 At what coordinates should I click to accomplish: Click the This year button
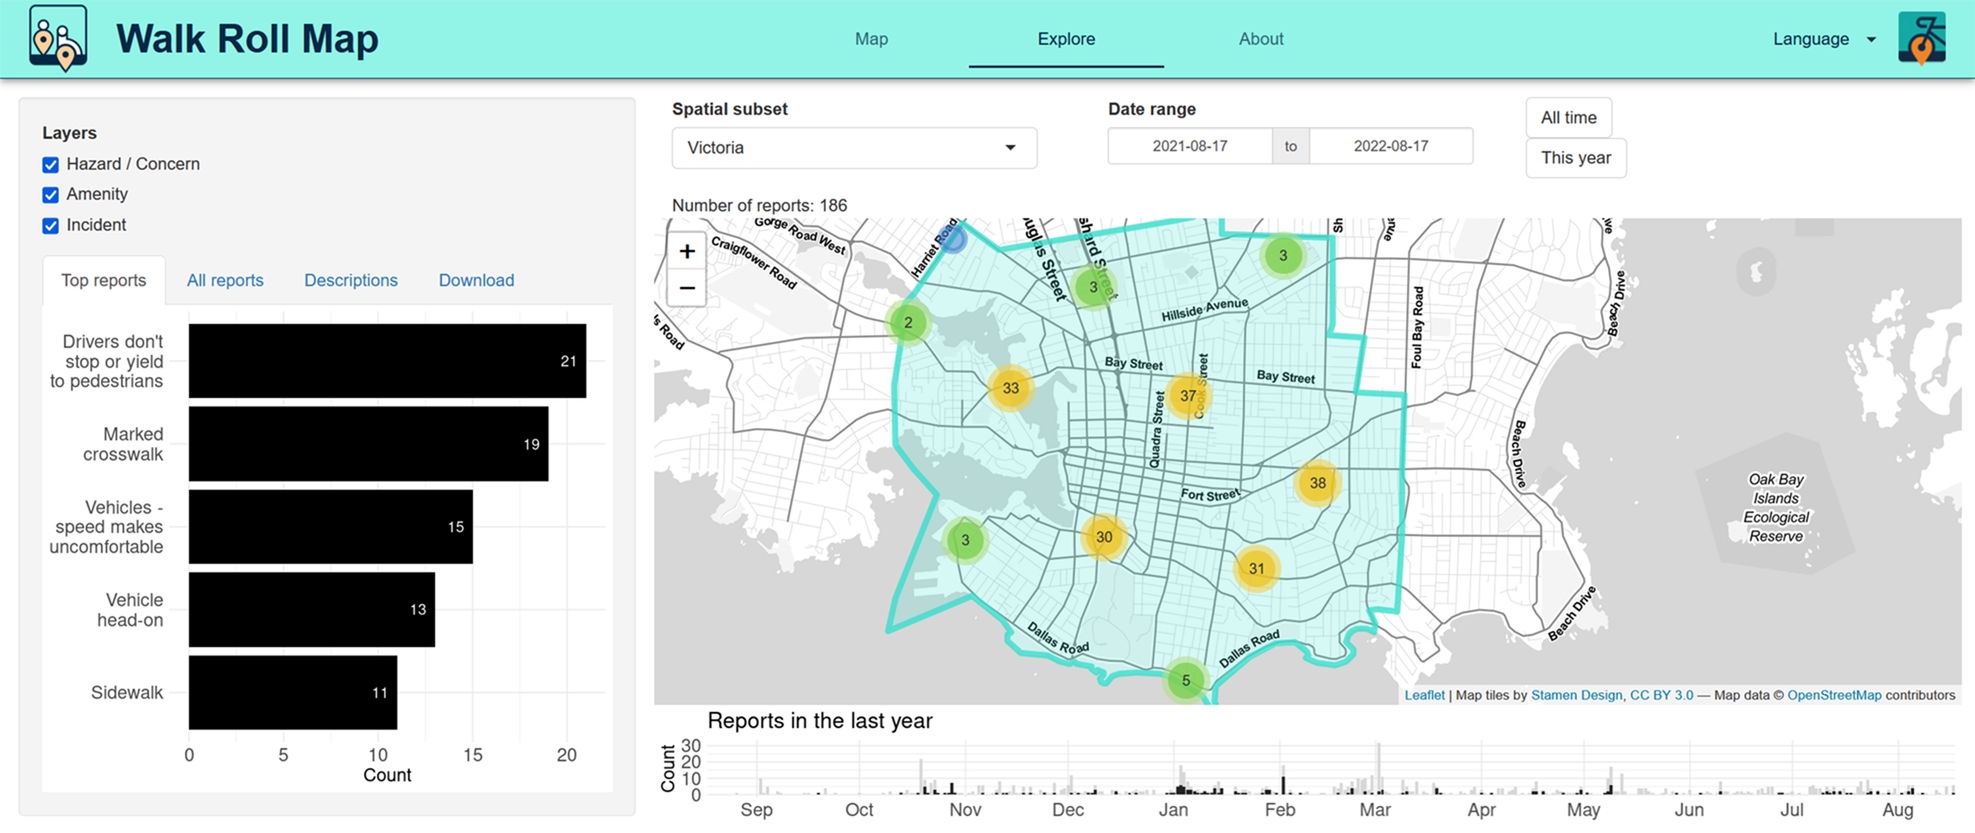pyautogui.click(x=1575, y=158)
